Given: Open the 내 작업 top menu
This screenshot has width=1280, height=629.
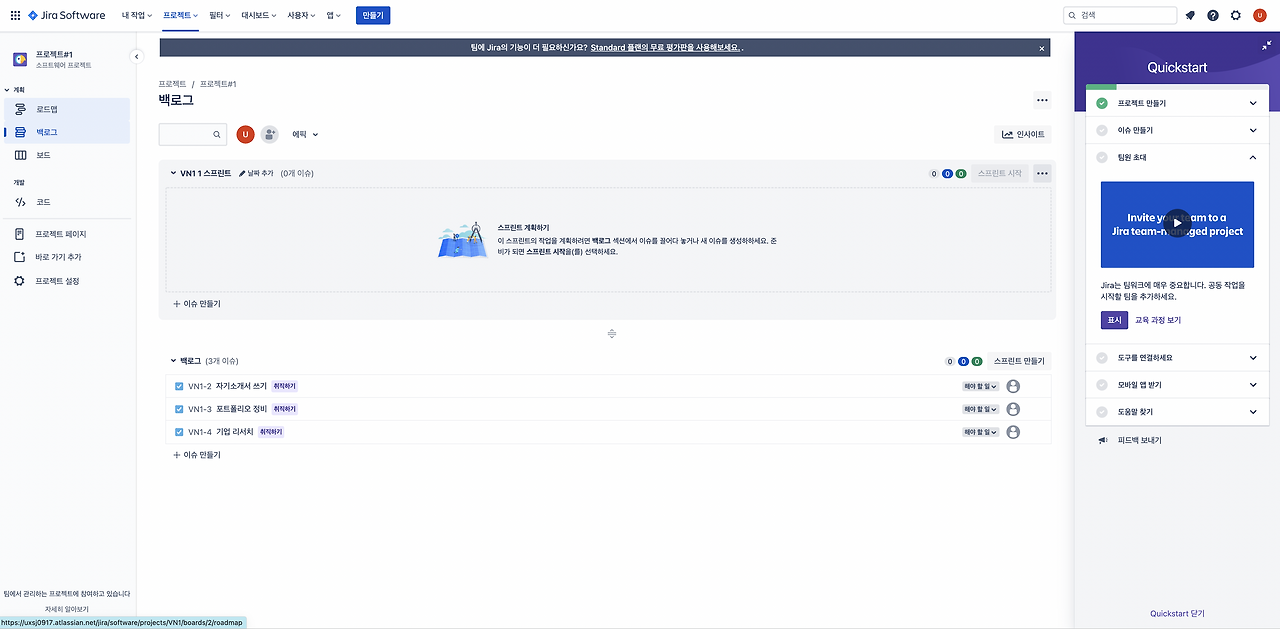Looking at the screenshot, I should click(138, 15).
